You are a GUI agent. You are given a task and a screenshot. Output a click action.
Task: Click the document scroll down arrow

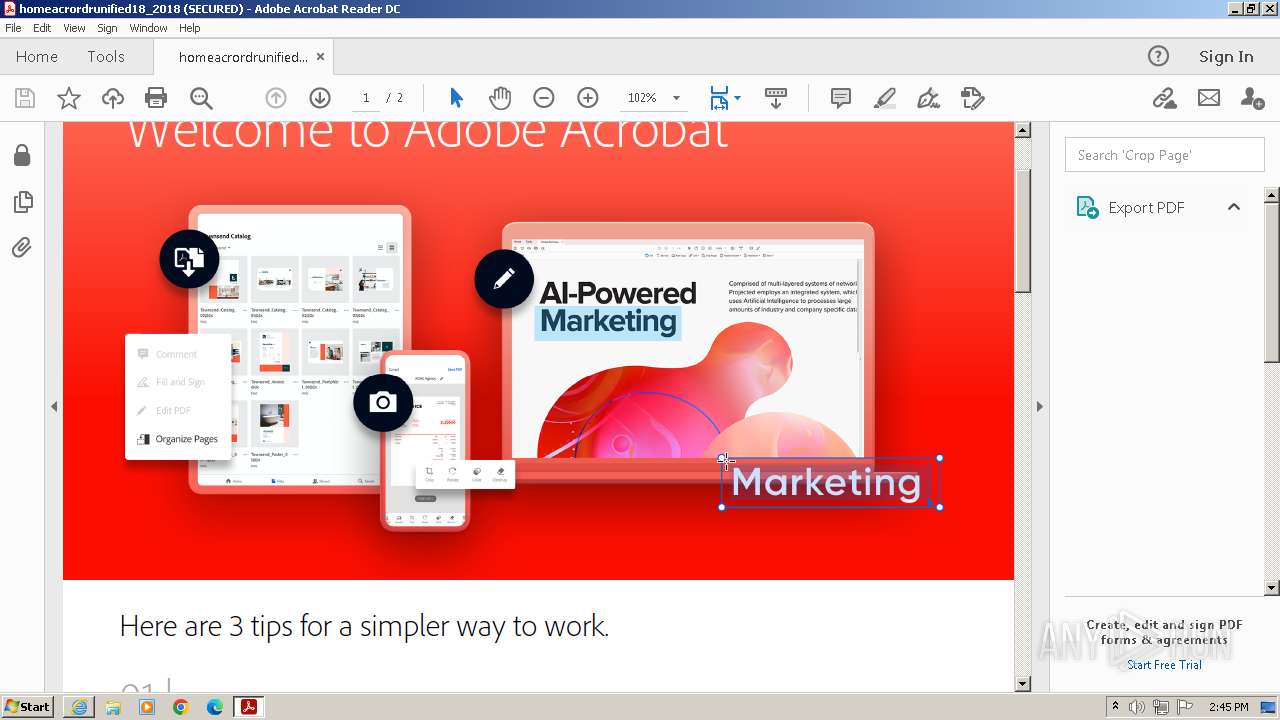coord(1022,684)
